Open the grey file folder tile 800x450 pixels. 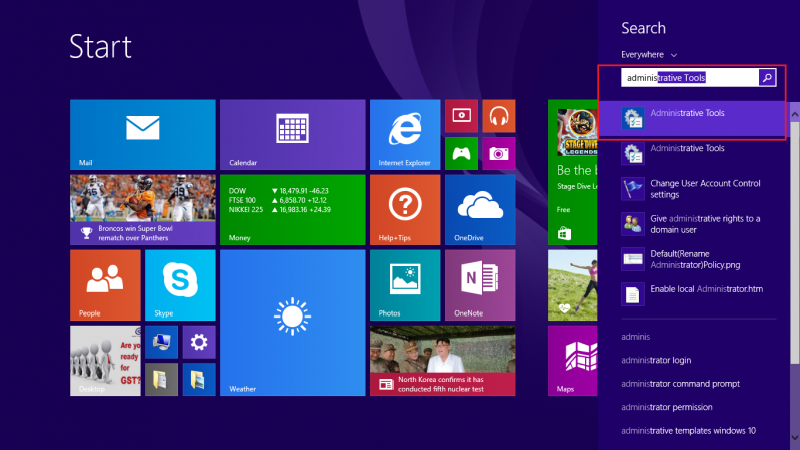161,380
